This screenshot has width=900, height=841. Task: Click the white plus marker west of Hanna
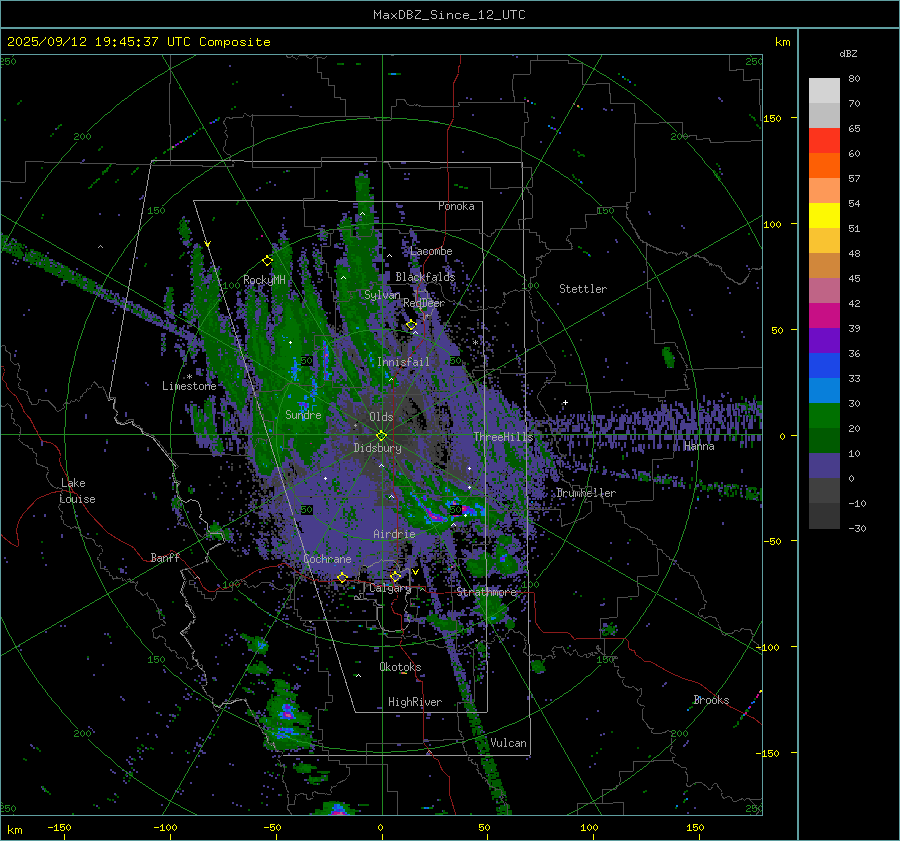pyautogui.click(x=565, y=402)
